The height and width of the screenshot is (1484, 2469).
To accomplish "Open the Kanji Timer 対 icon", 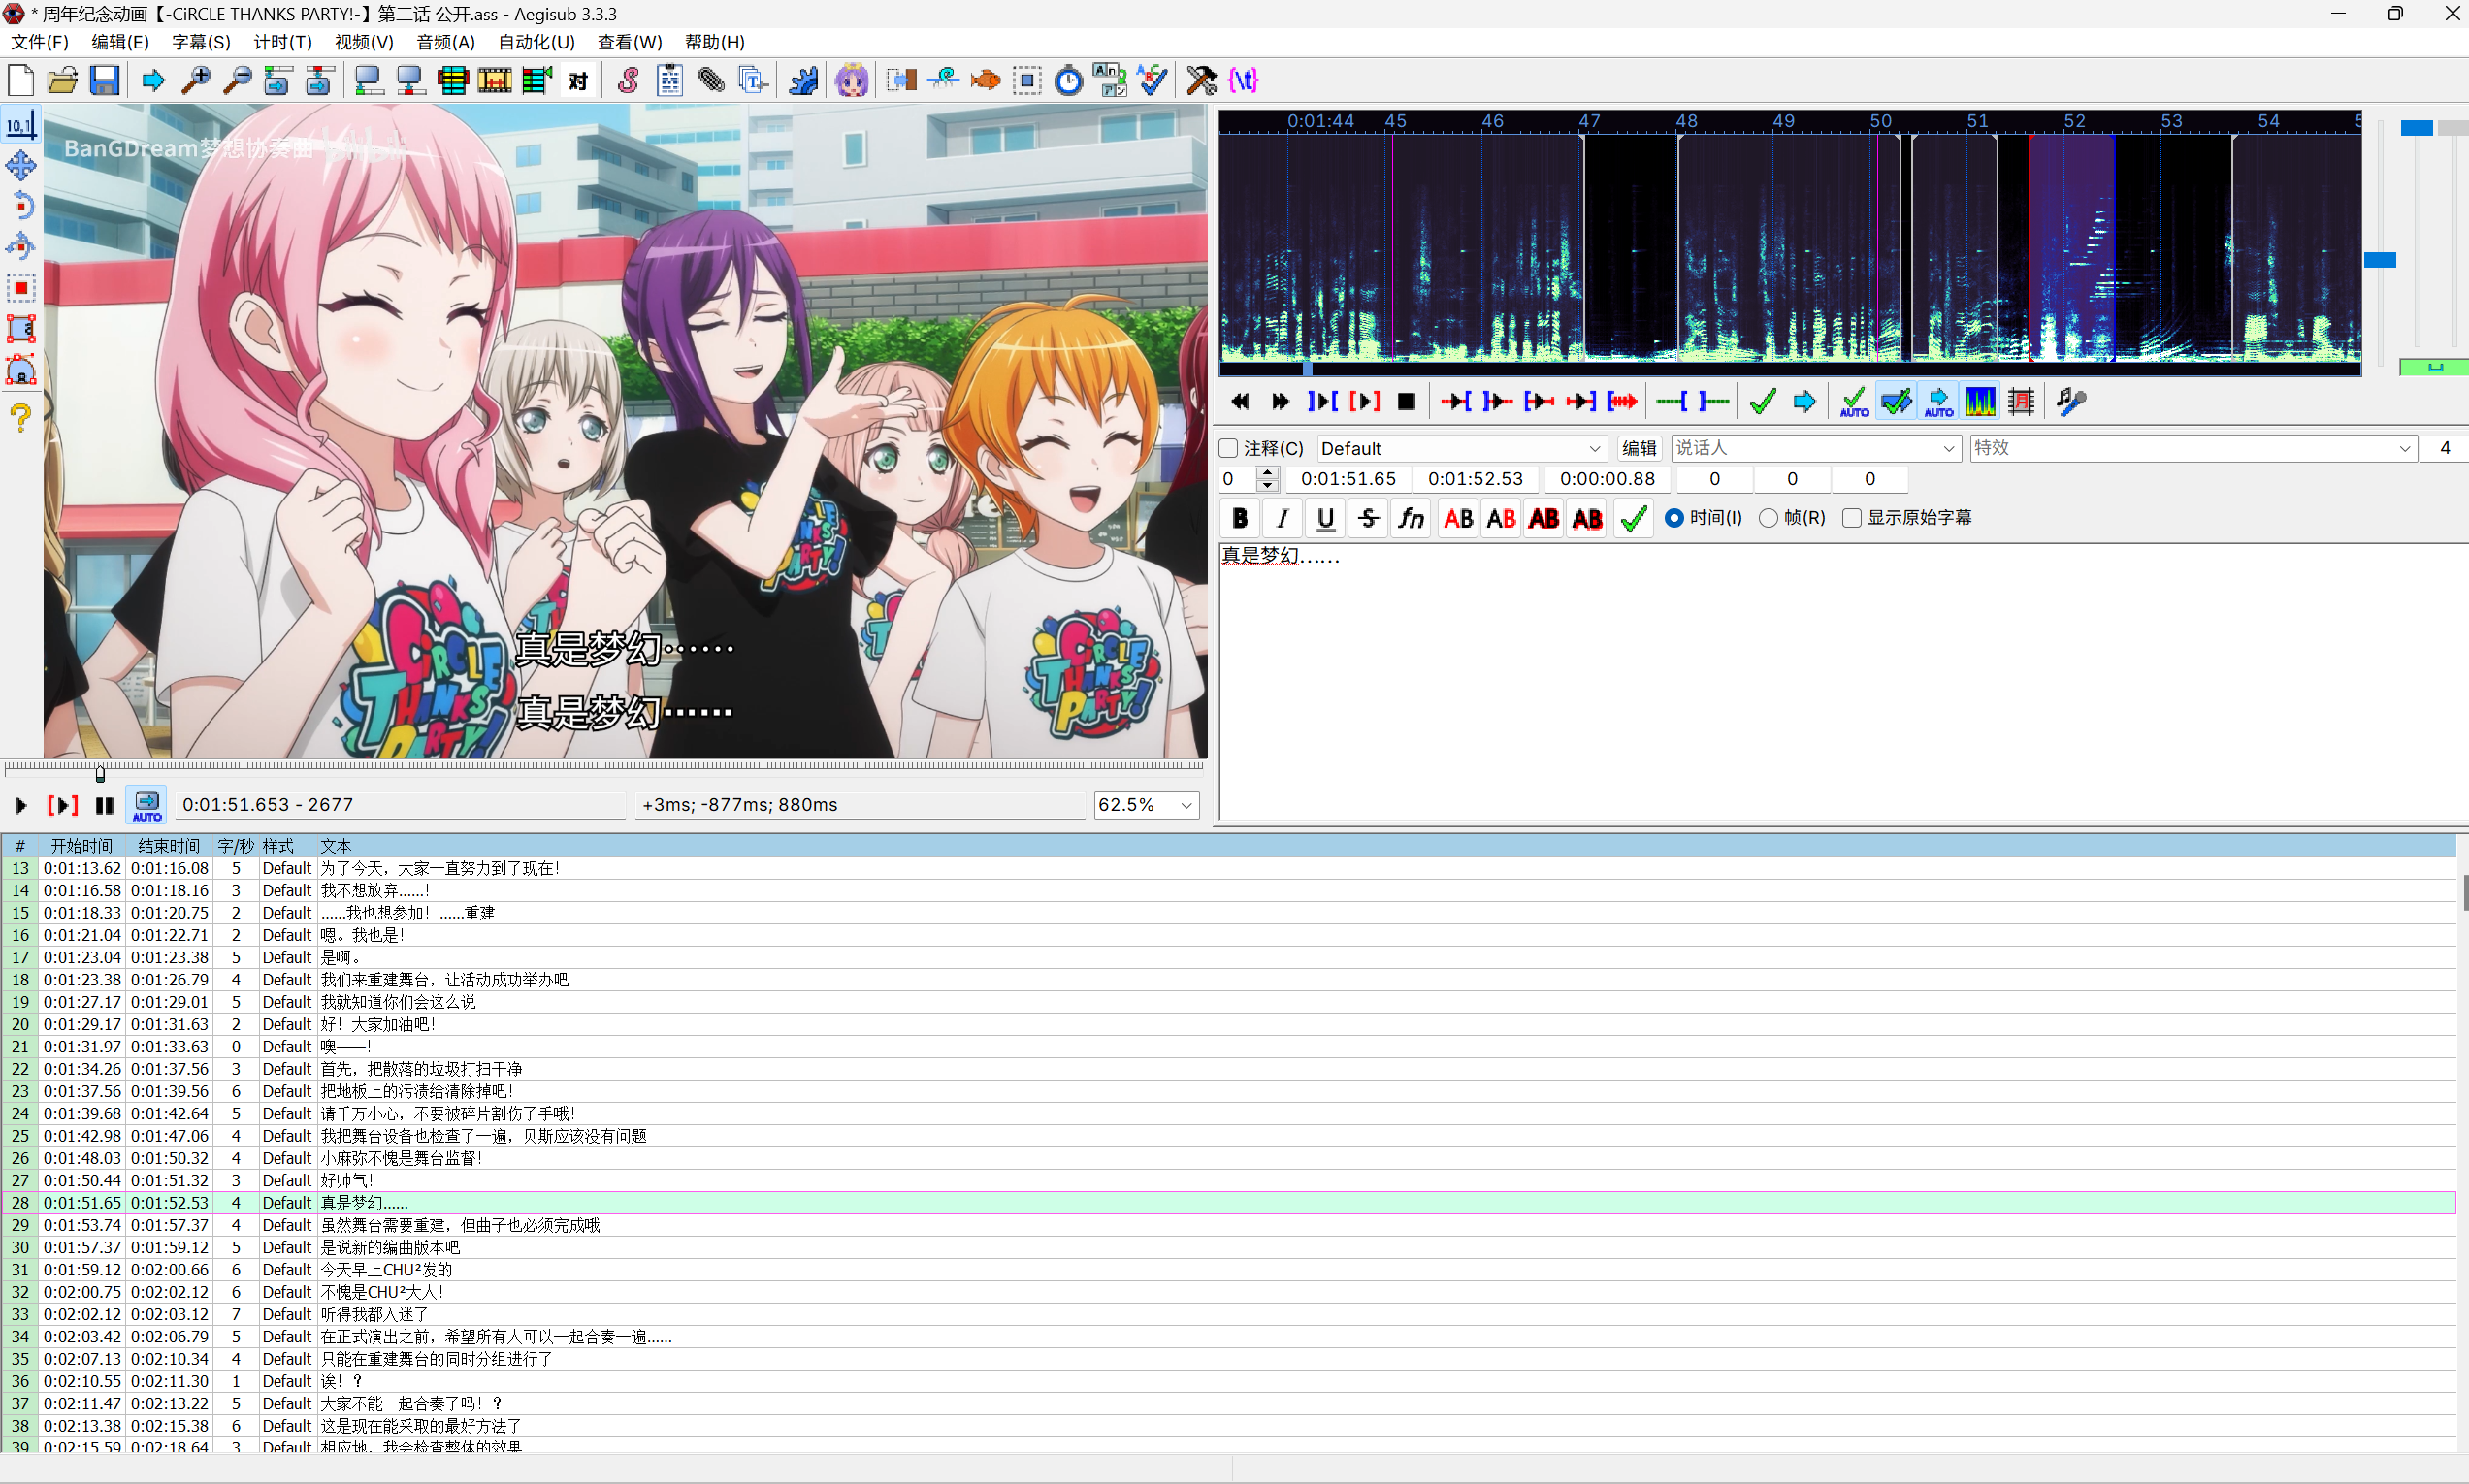I will coord(578,80).
